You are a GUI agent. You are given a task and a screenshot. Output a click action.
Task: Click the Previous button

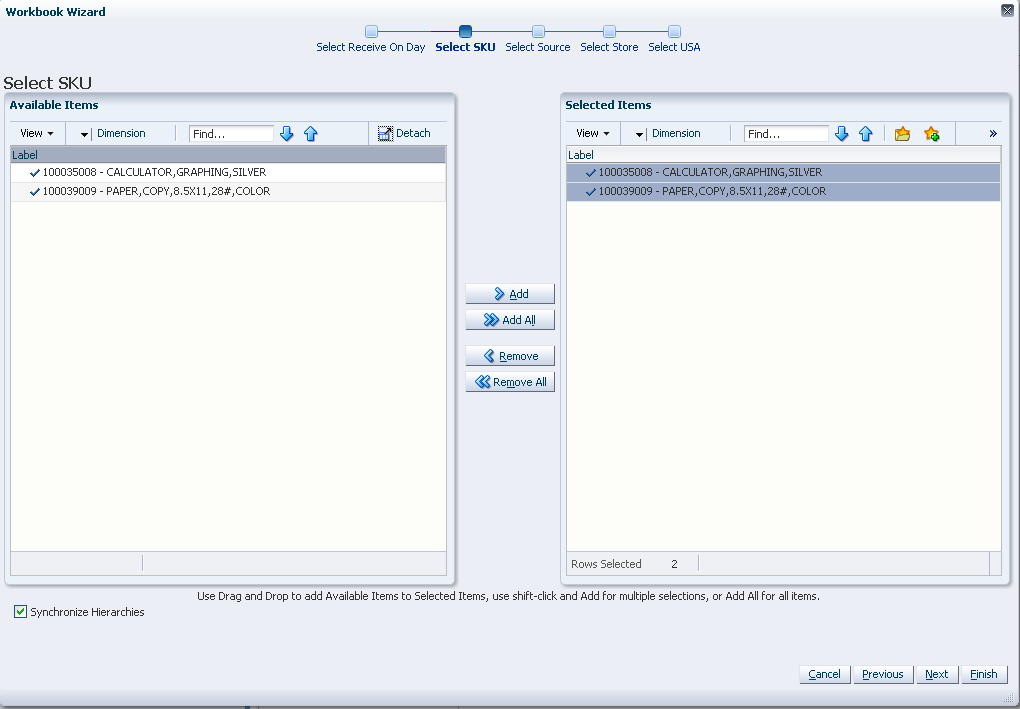pyautogui.click(x=883, y=674)
